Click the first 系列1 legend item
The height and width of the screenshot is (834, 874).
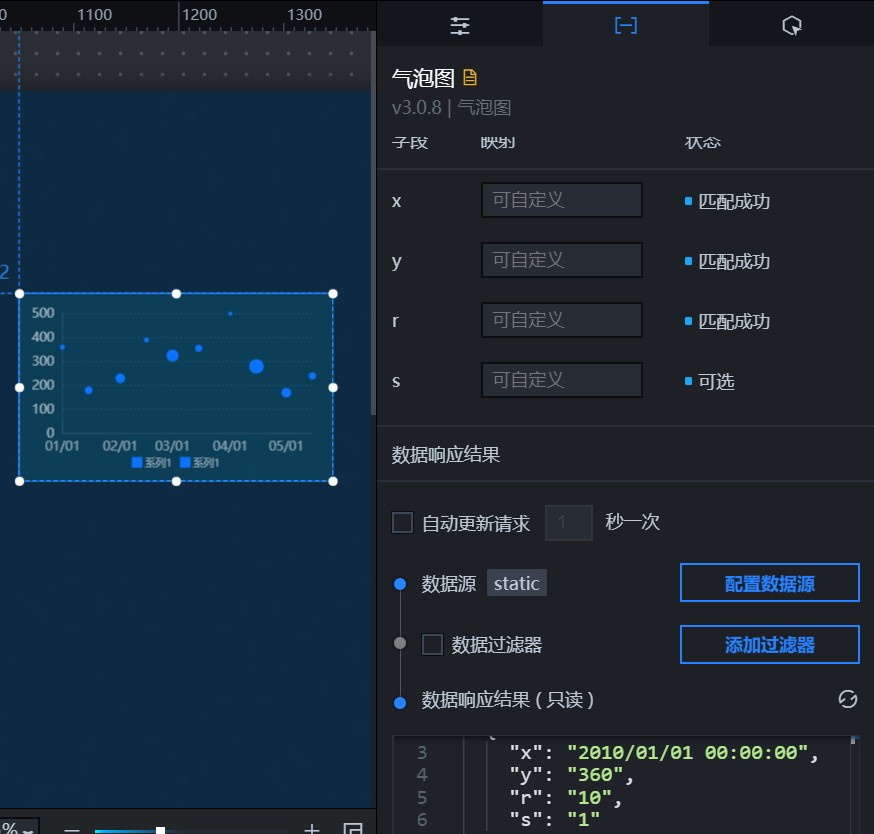coord(151,463)
